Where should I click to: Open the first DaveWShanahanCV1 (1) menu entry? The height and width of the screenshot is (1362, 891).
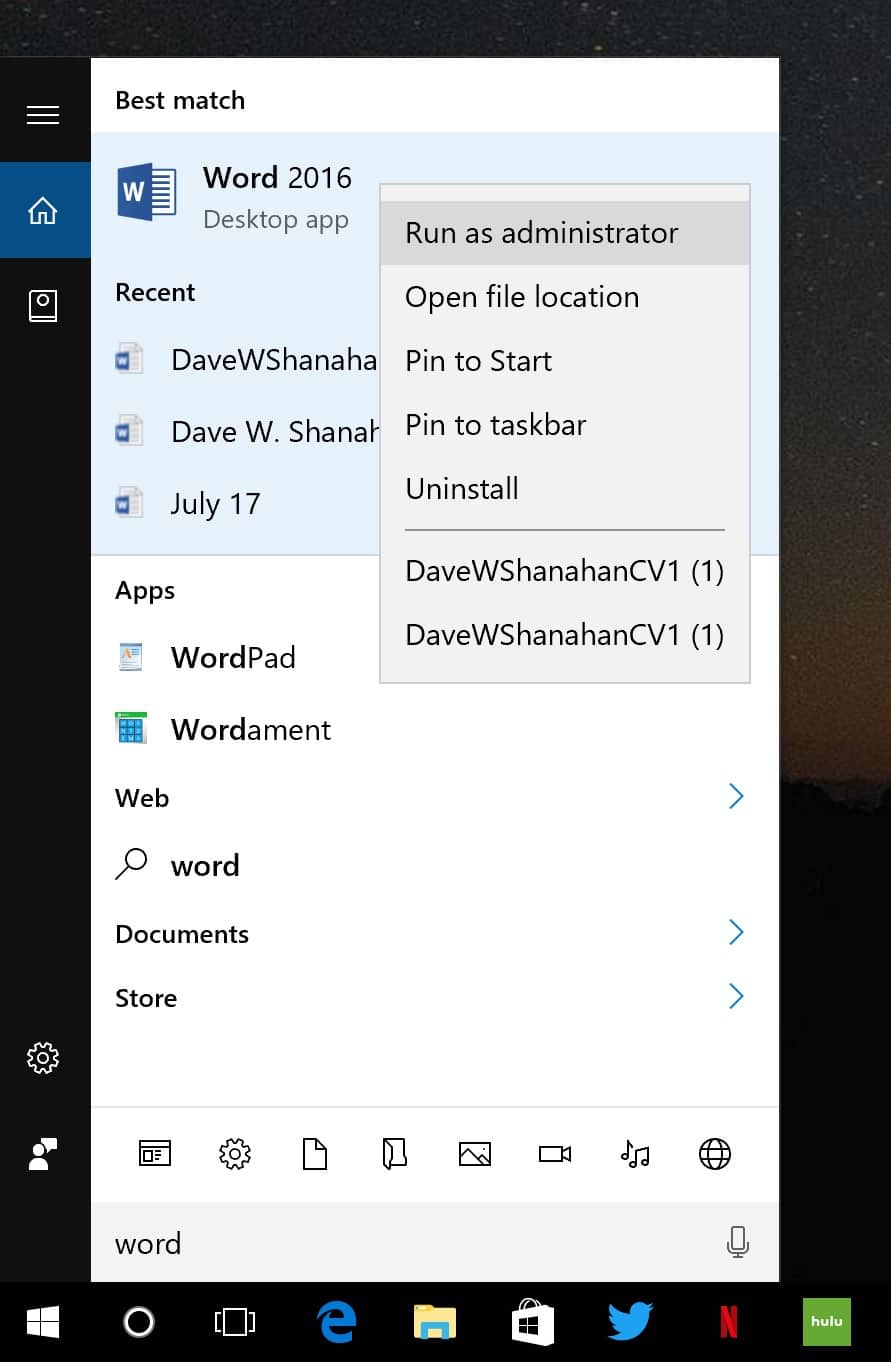565,571
